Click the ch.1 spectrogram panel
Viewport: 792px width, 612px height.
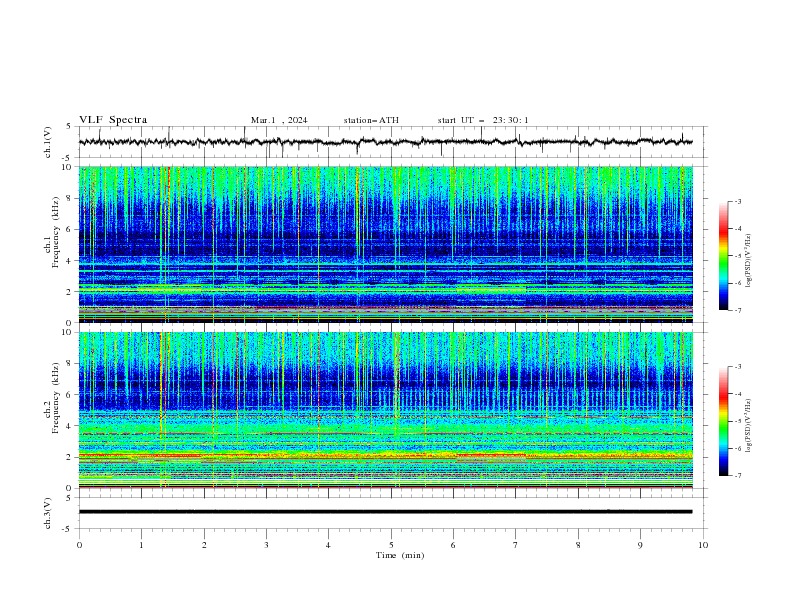(x=385, y=244)
